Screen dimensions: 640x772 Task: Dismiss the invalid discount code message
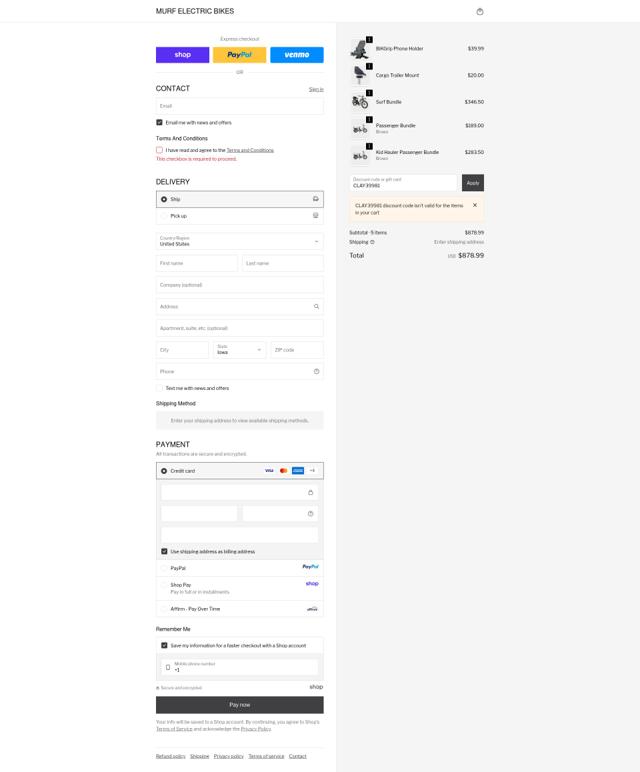click(475, 205)
